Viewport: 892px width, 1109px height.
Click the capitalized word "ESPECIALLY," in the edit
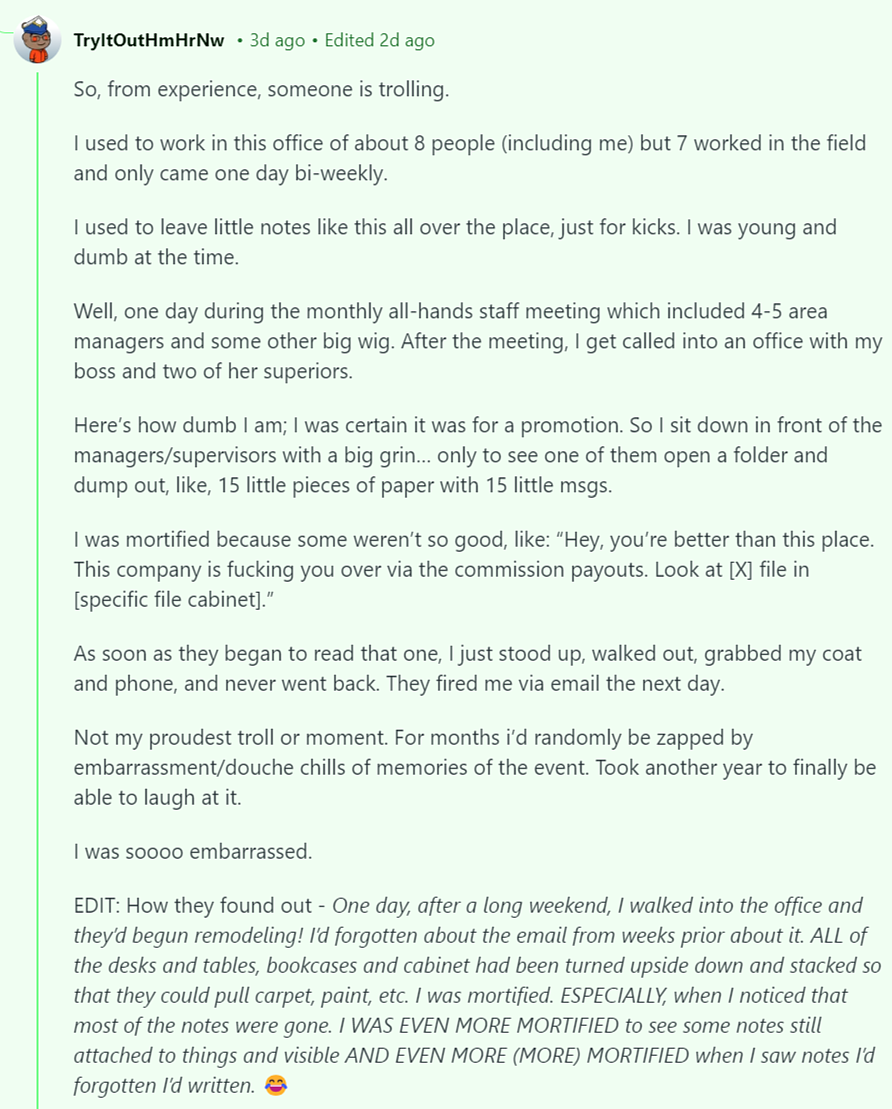[614, 995]
